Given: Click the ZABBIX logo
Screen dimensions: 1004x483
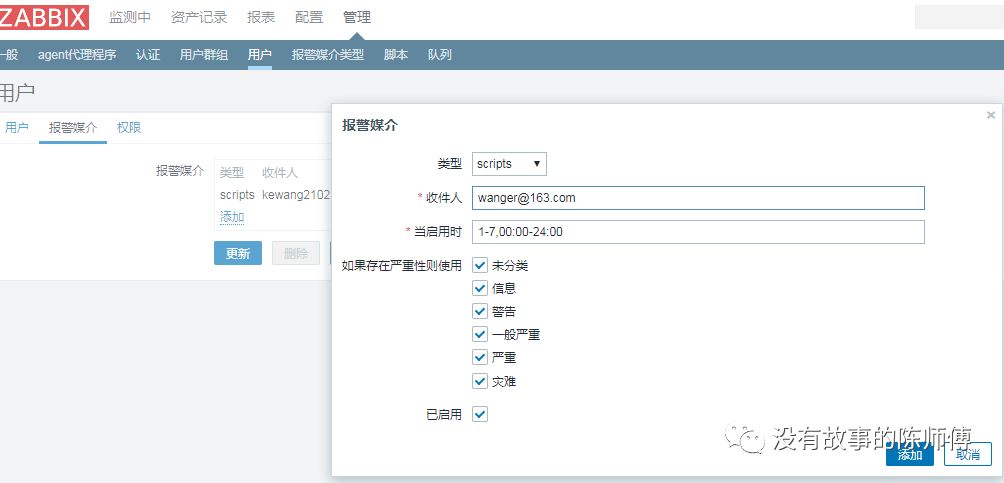Looking at the screenshot, I should coord(44,17).
